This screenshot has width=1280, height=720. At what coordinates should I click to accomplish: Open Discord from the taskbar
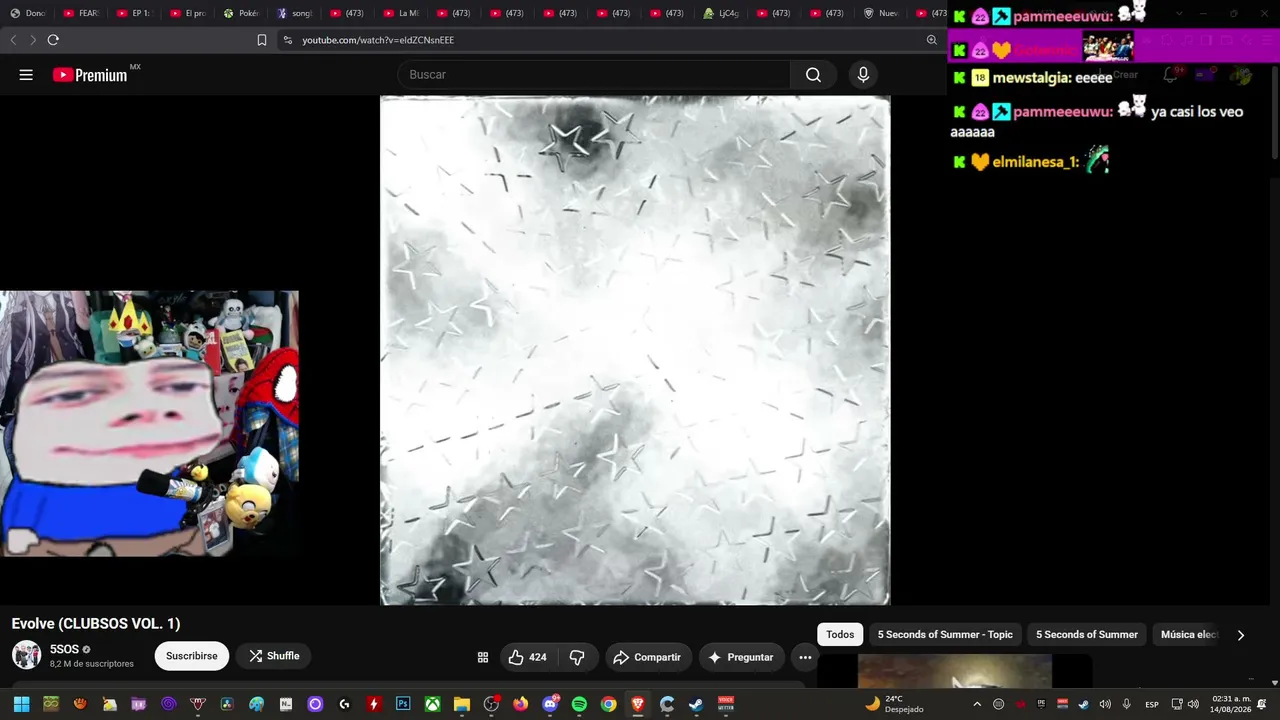pyautogui.click(x=549, y=704)
